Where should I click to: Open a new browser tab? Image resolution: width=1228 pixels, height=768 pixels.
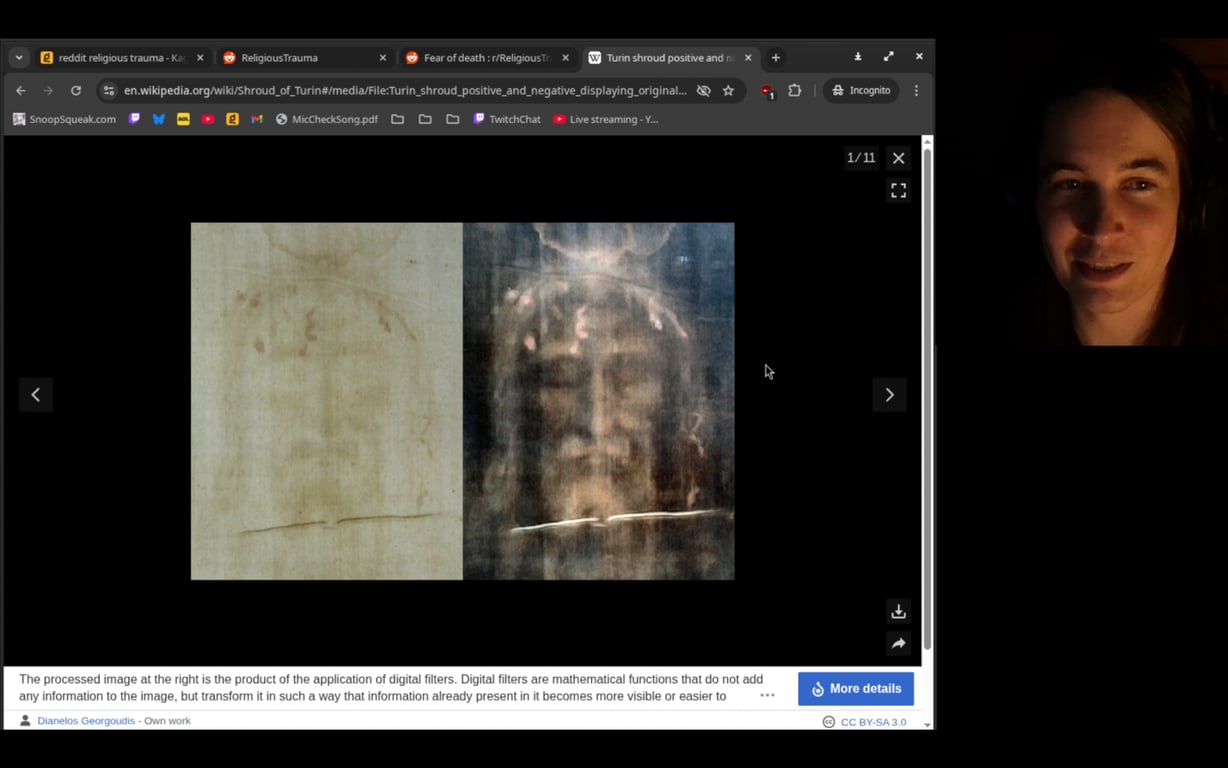tap(775, 58)
